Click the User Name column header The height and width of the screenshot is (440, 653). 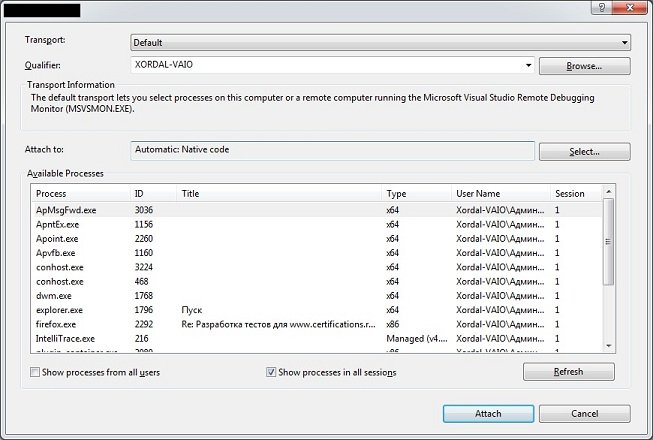pyautogui.click(x=500, y=193)
